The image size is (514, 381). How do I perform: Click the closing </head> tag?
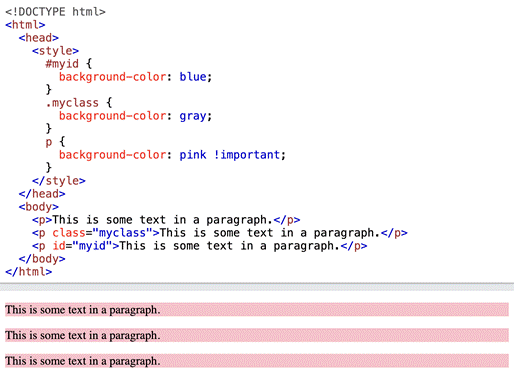coord(42,194)
